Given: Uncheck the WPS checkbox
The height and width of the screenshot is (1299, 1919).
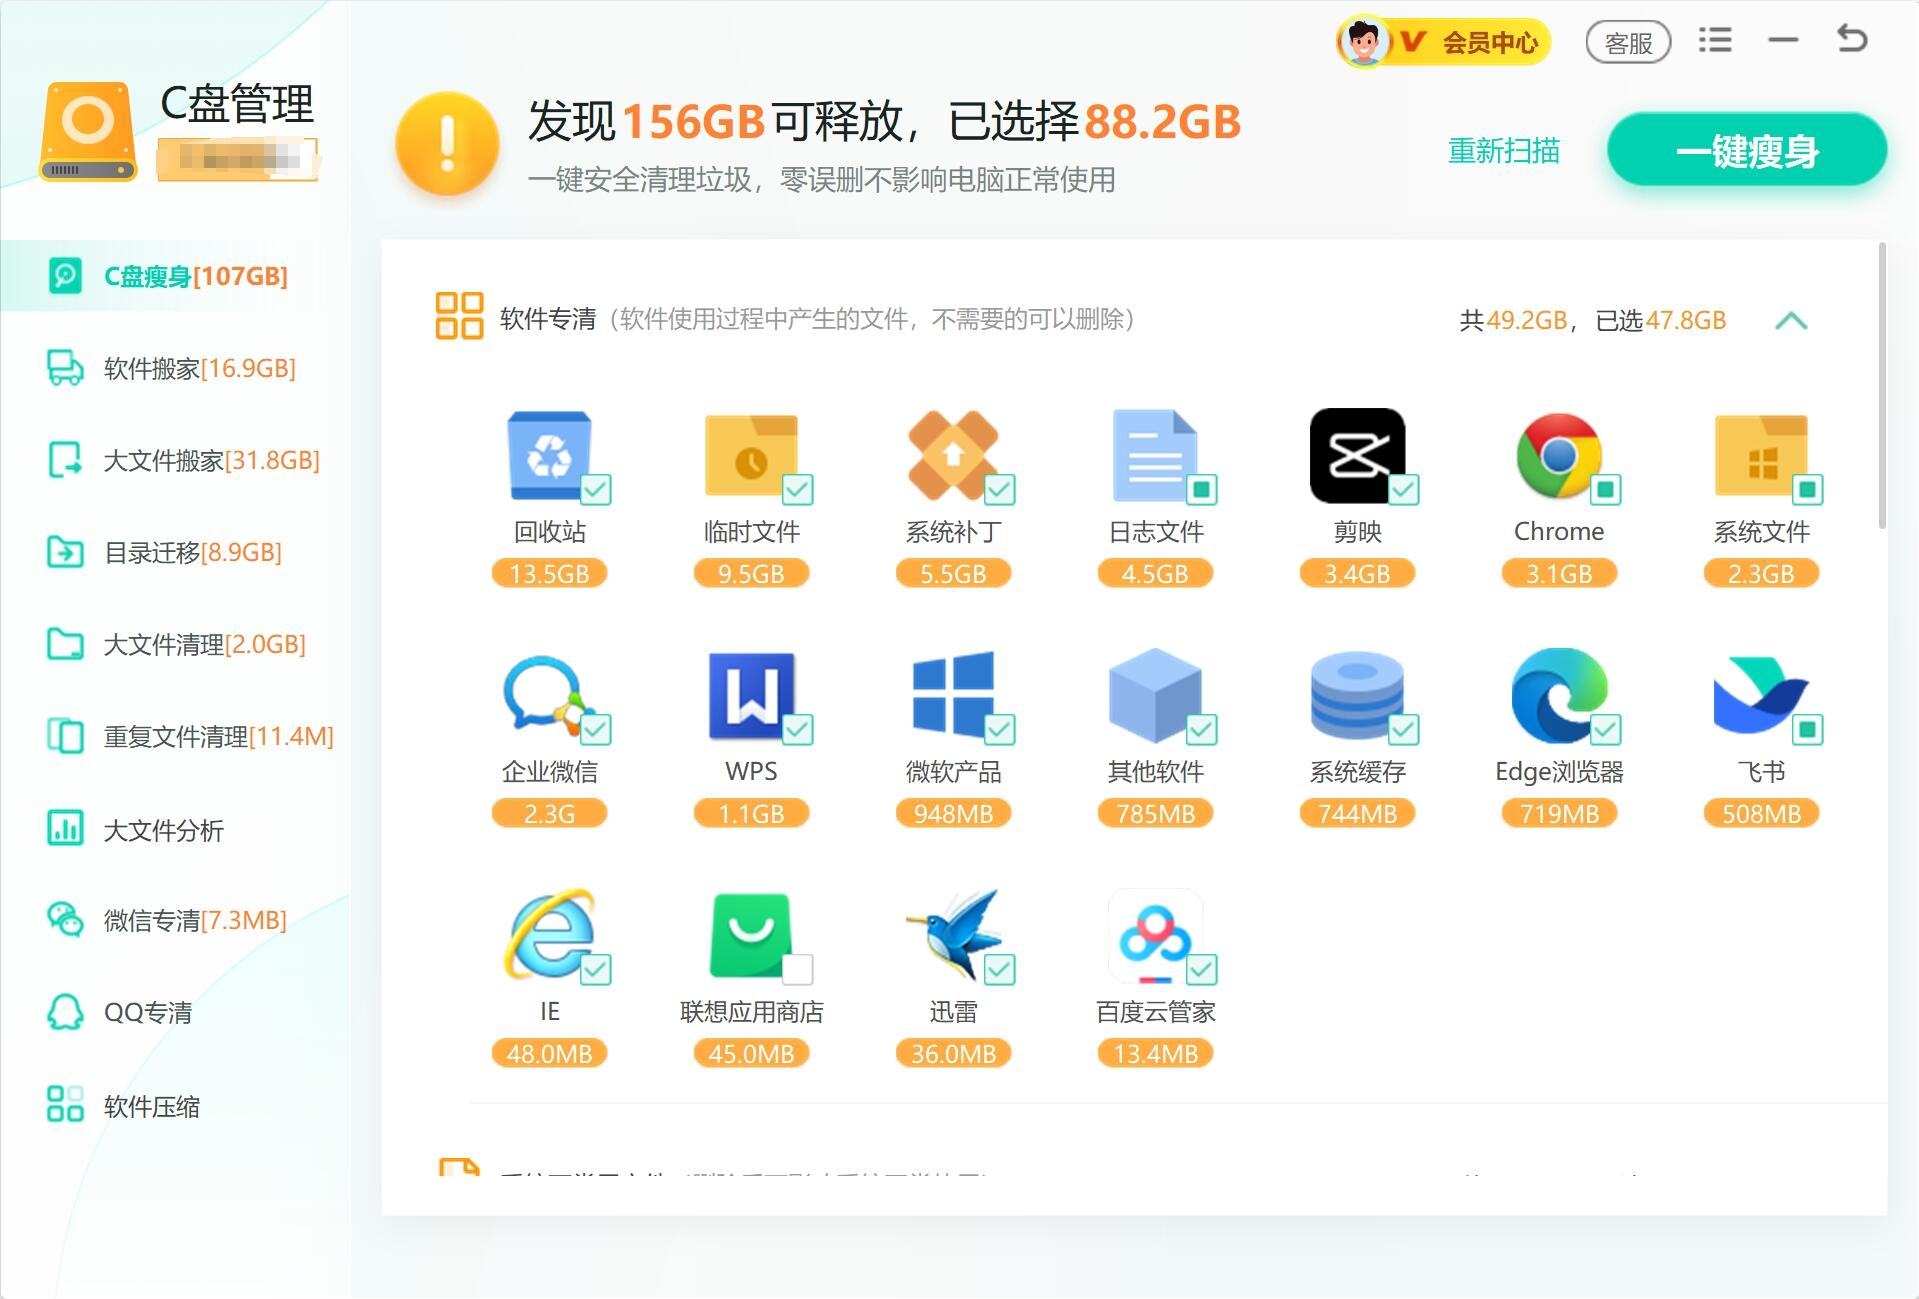Looking at the screenshot, I should (x=798, y=729).
